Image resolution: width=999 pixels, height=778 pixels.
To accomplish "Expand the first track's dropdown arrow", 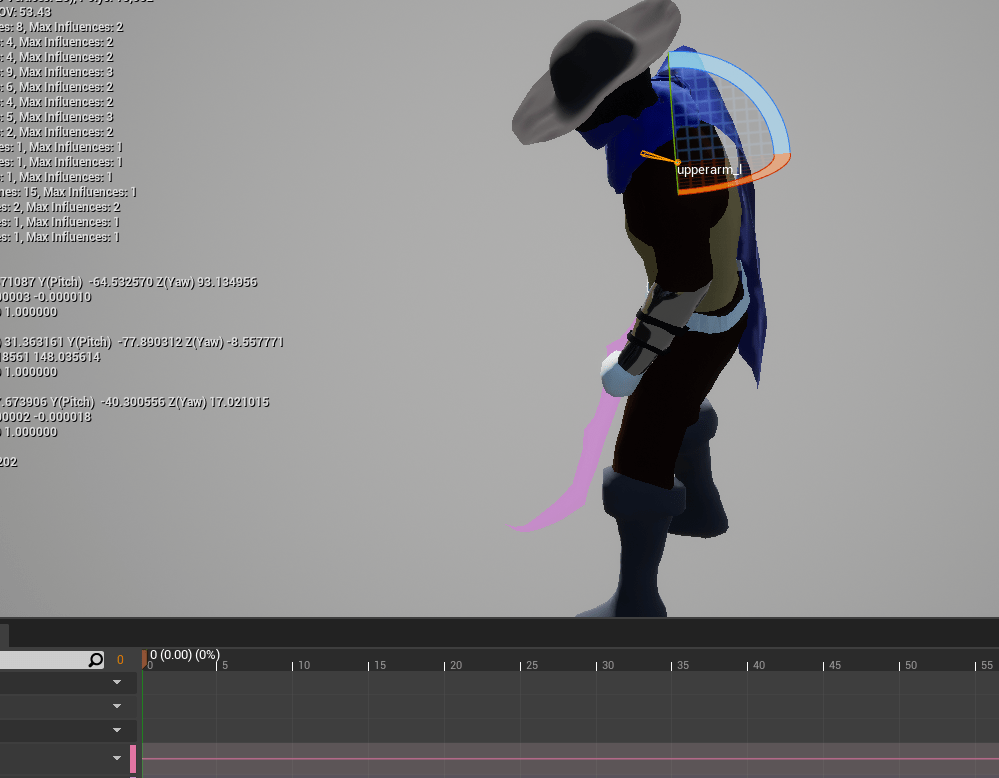I will (x=117, y=682).
